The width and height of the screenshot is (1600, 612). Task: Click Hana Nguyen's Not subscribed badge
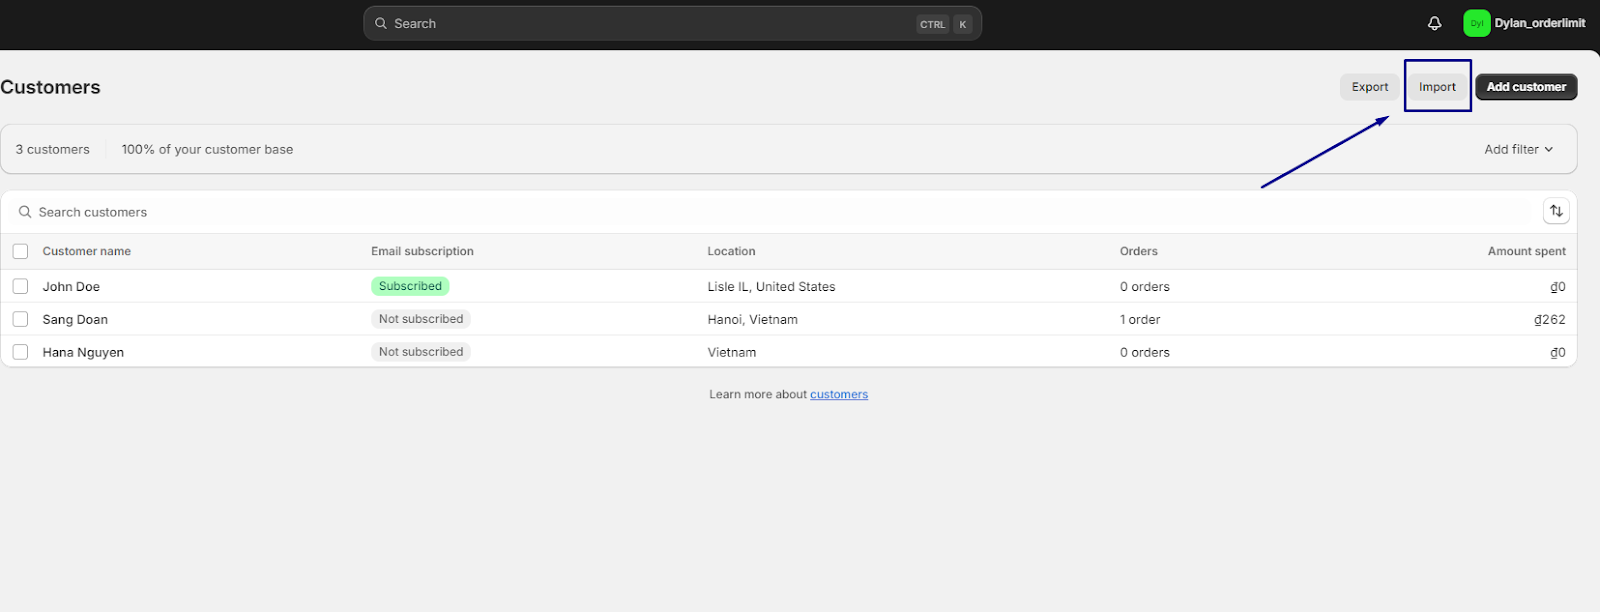[421, 352]
